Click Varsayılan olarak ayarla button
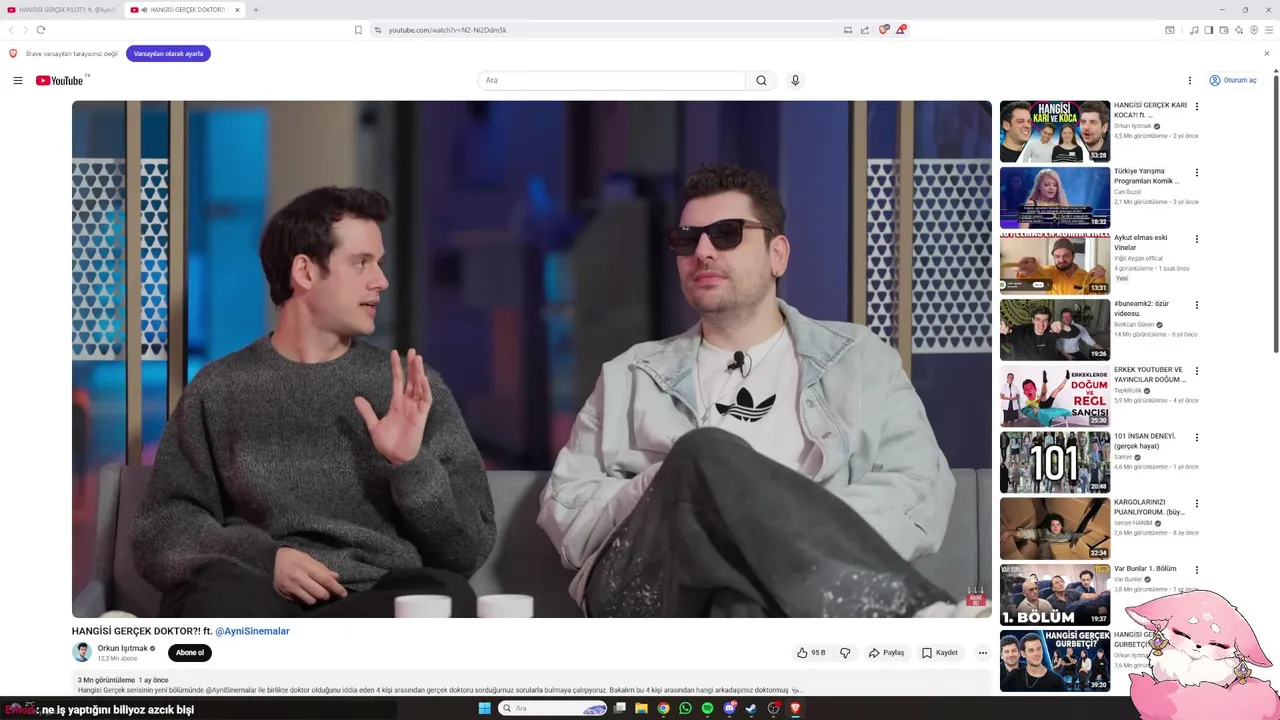 point(168,54)
